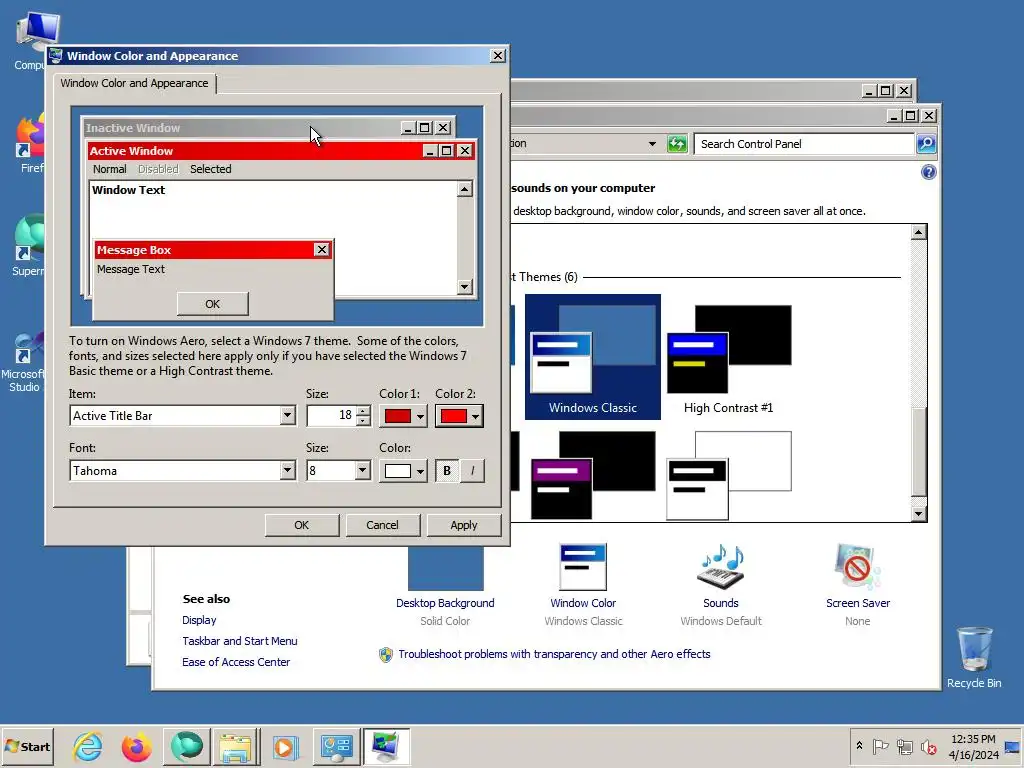The image size is (1024, 768).
Task: Click the muted volume tray icon
Action: 928,746
